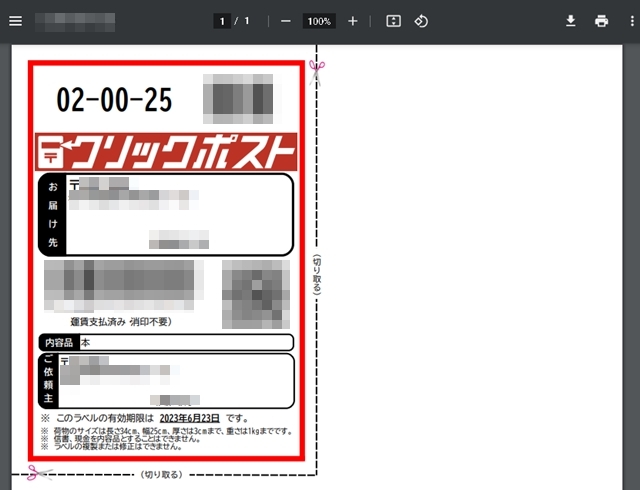The height and width of the screenshot is (490, 640).
Task: Click the 内容品 label
Action: pos(59,343)
